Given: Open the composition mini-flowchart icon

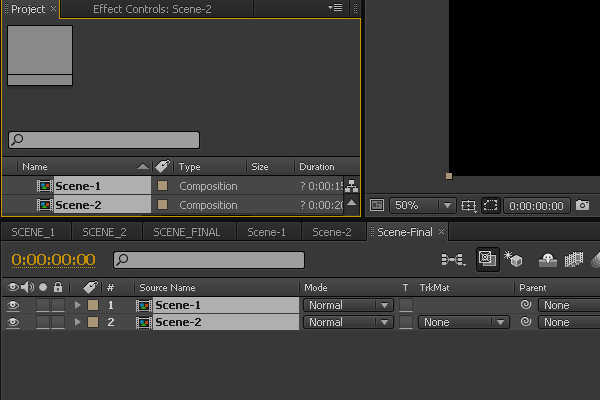Looking at the screenshot, I should pos(453,260).
